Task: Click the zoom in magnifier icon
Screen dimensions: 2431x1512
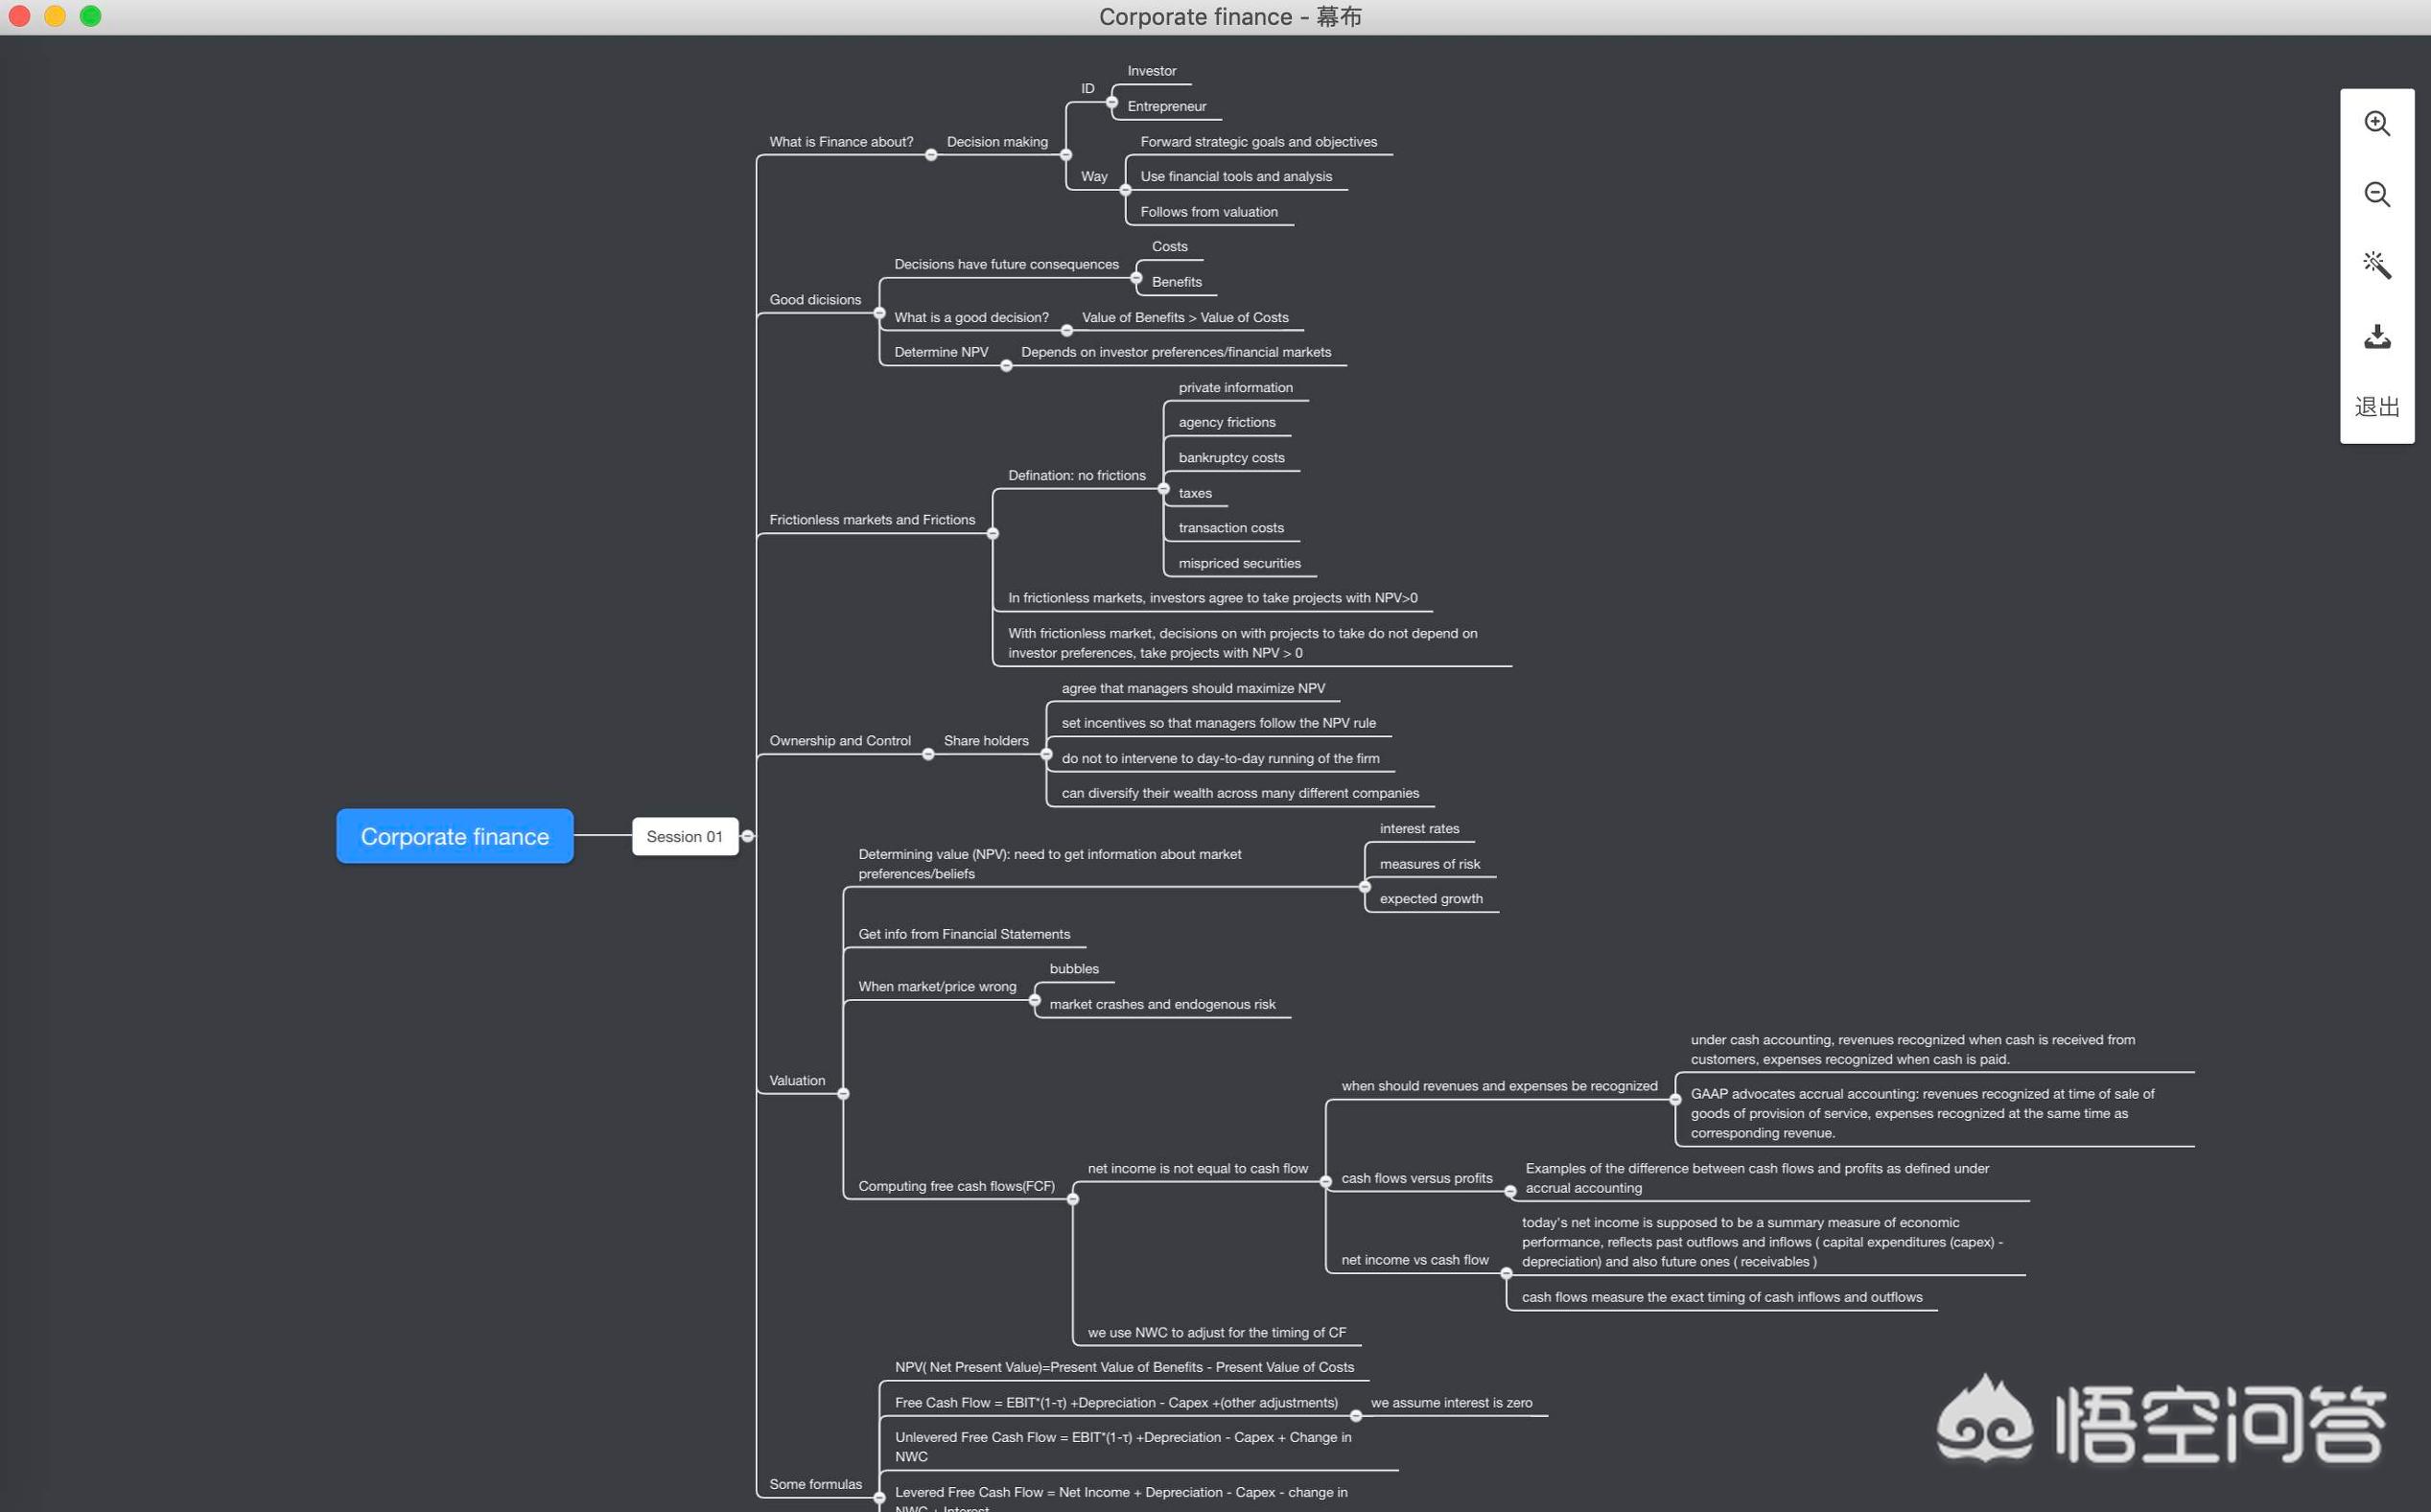Action: coord(2376,124)
